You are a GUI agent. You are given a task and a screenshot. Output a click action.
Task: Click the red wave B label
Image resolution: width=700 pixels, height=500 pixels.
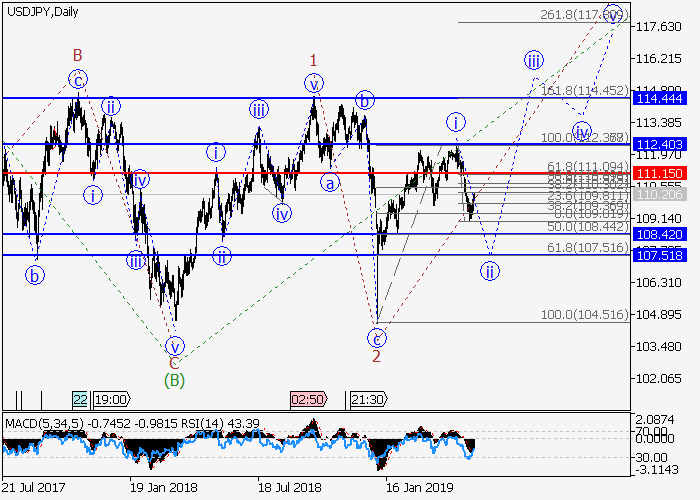tap(76, 55)
